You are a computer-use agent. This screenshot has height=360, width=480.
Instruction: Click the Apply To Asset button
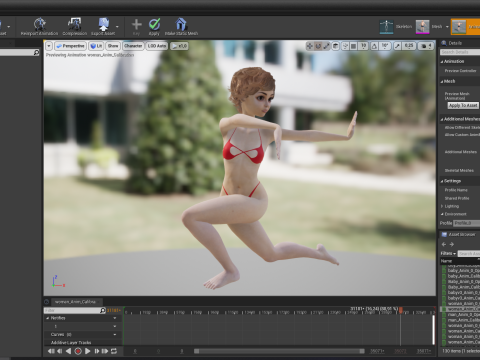(x=463, y=105)
